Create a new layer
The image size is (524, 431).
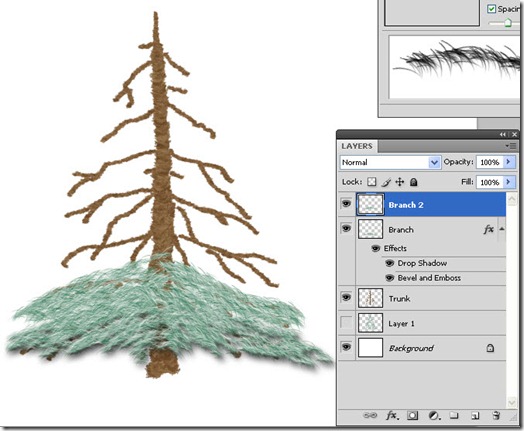tap(475, 416)
